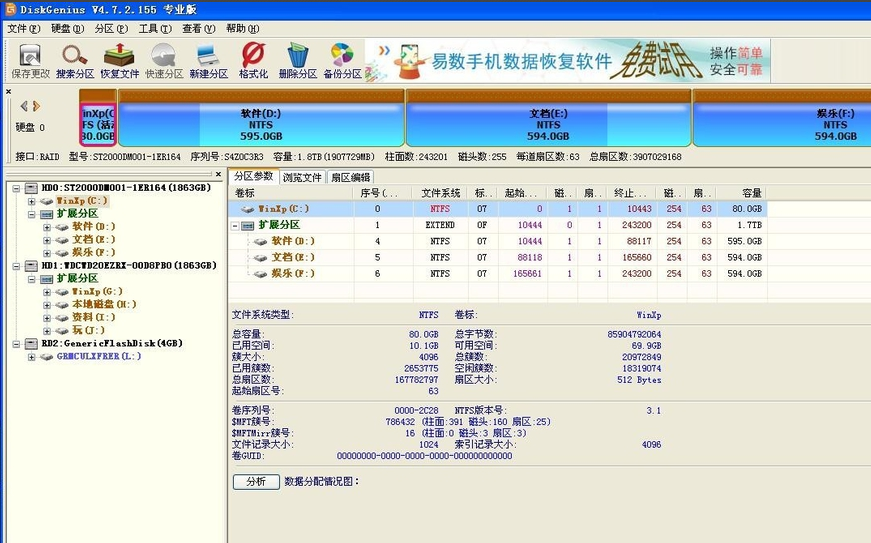Open the 易数手机数据恢复软件 banner ad

(567, 61)
